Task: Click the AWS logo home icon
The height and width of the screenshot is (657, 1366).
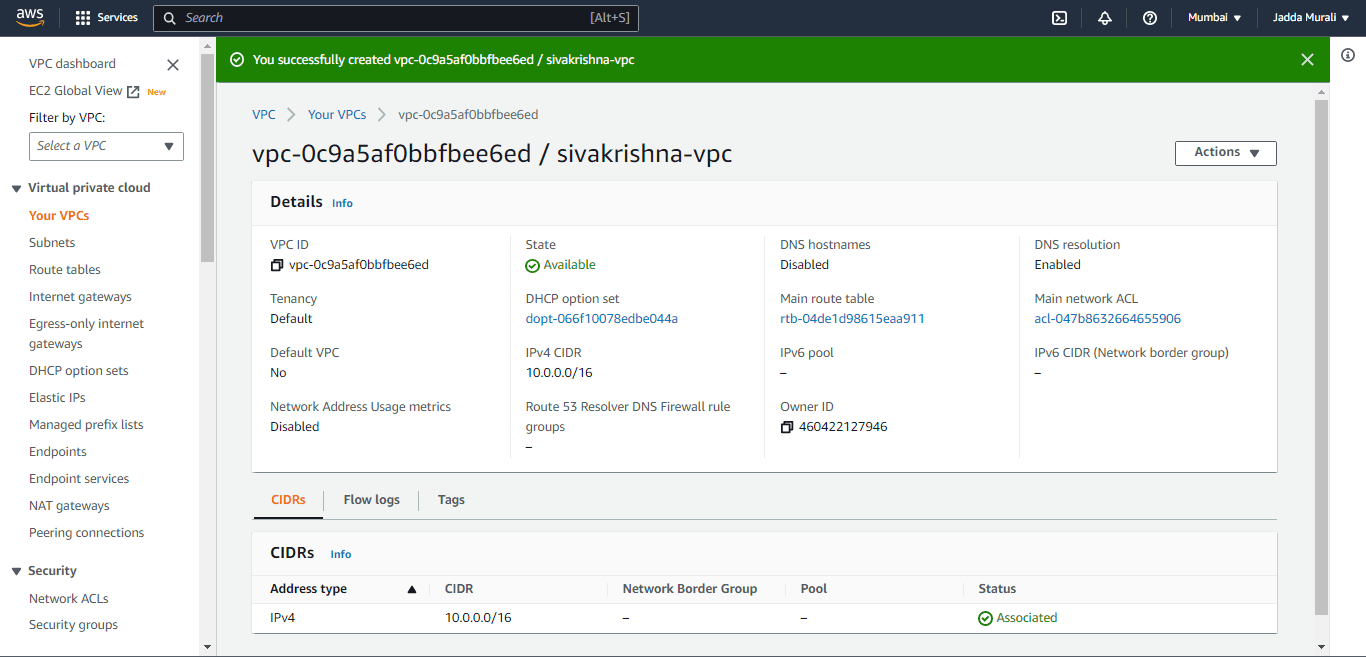Action: tap(29, 18)
